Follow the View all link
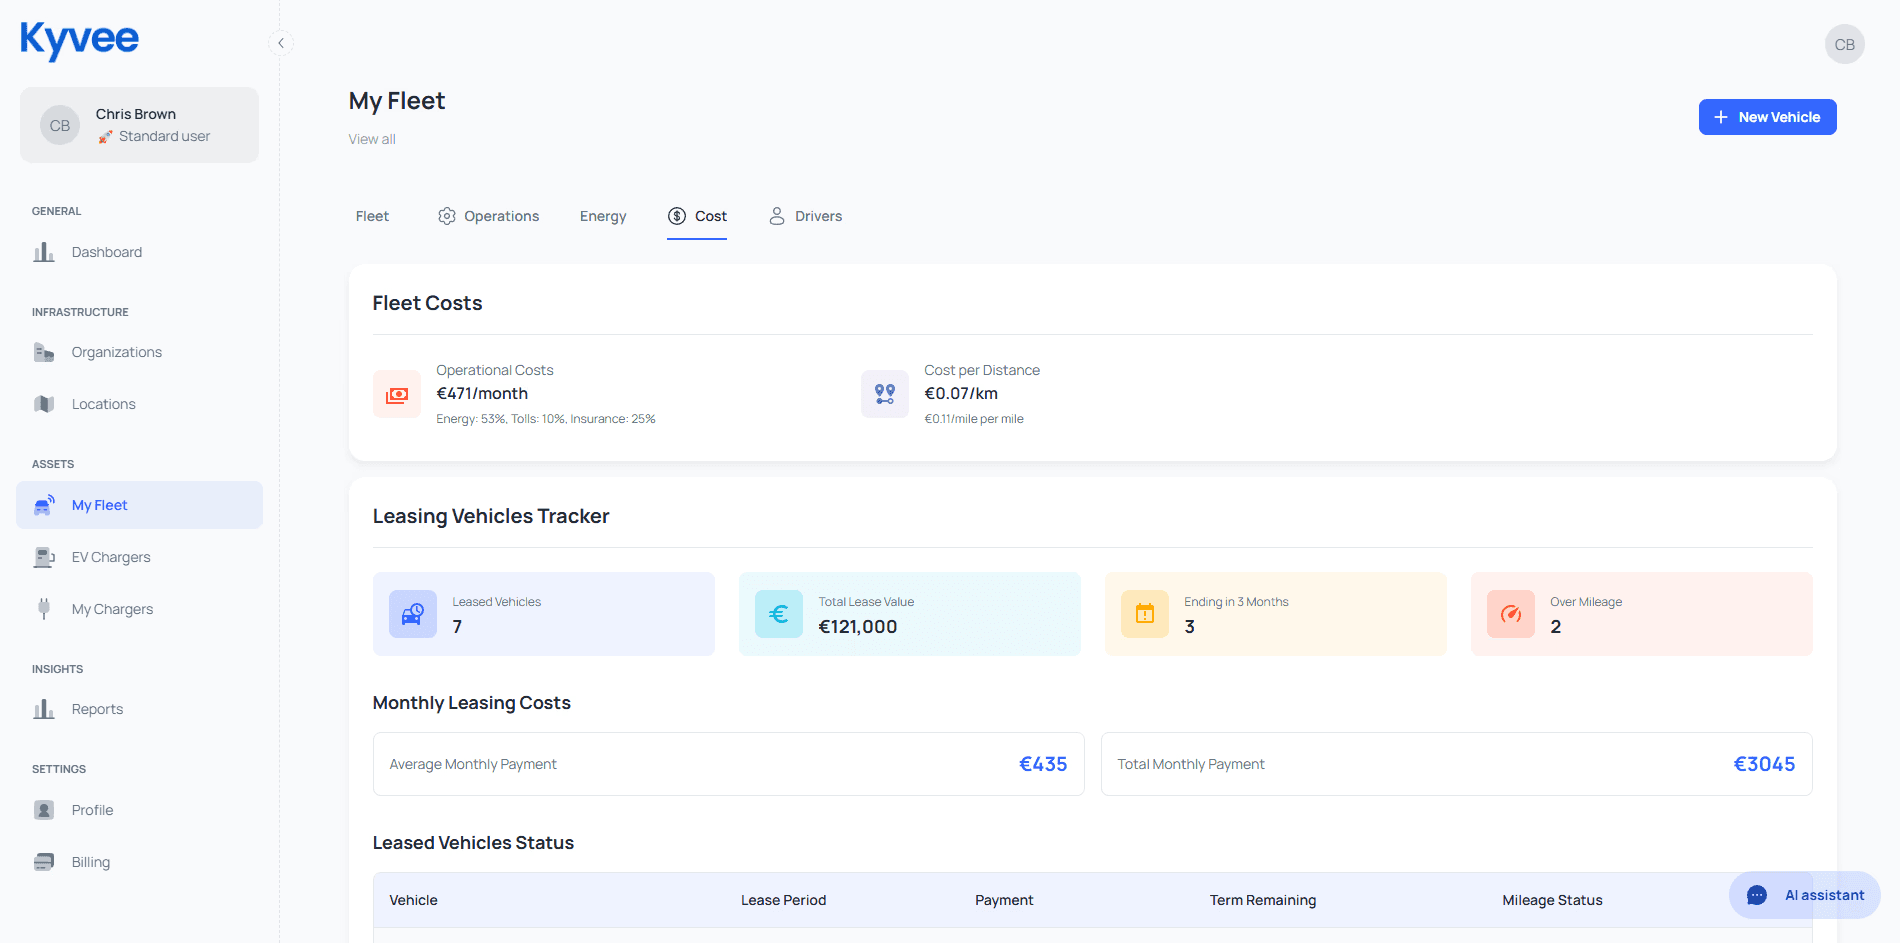Image resolution: width=1900 pixels, height=943 pixels. [x=372, y=139]
